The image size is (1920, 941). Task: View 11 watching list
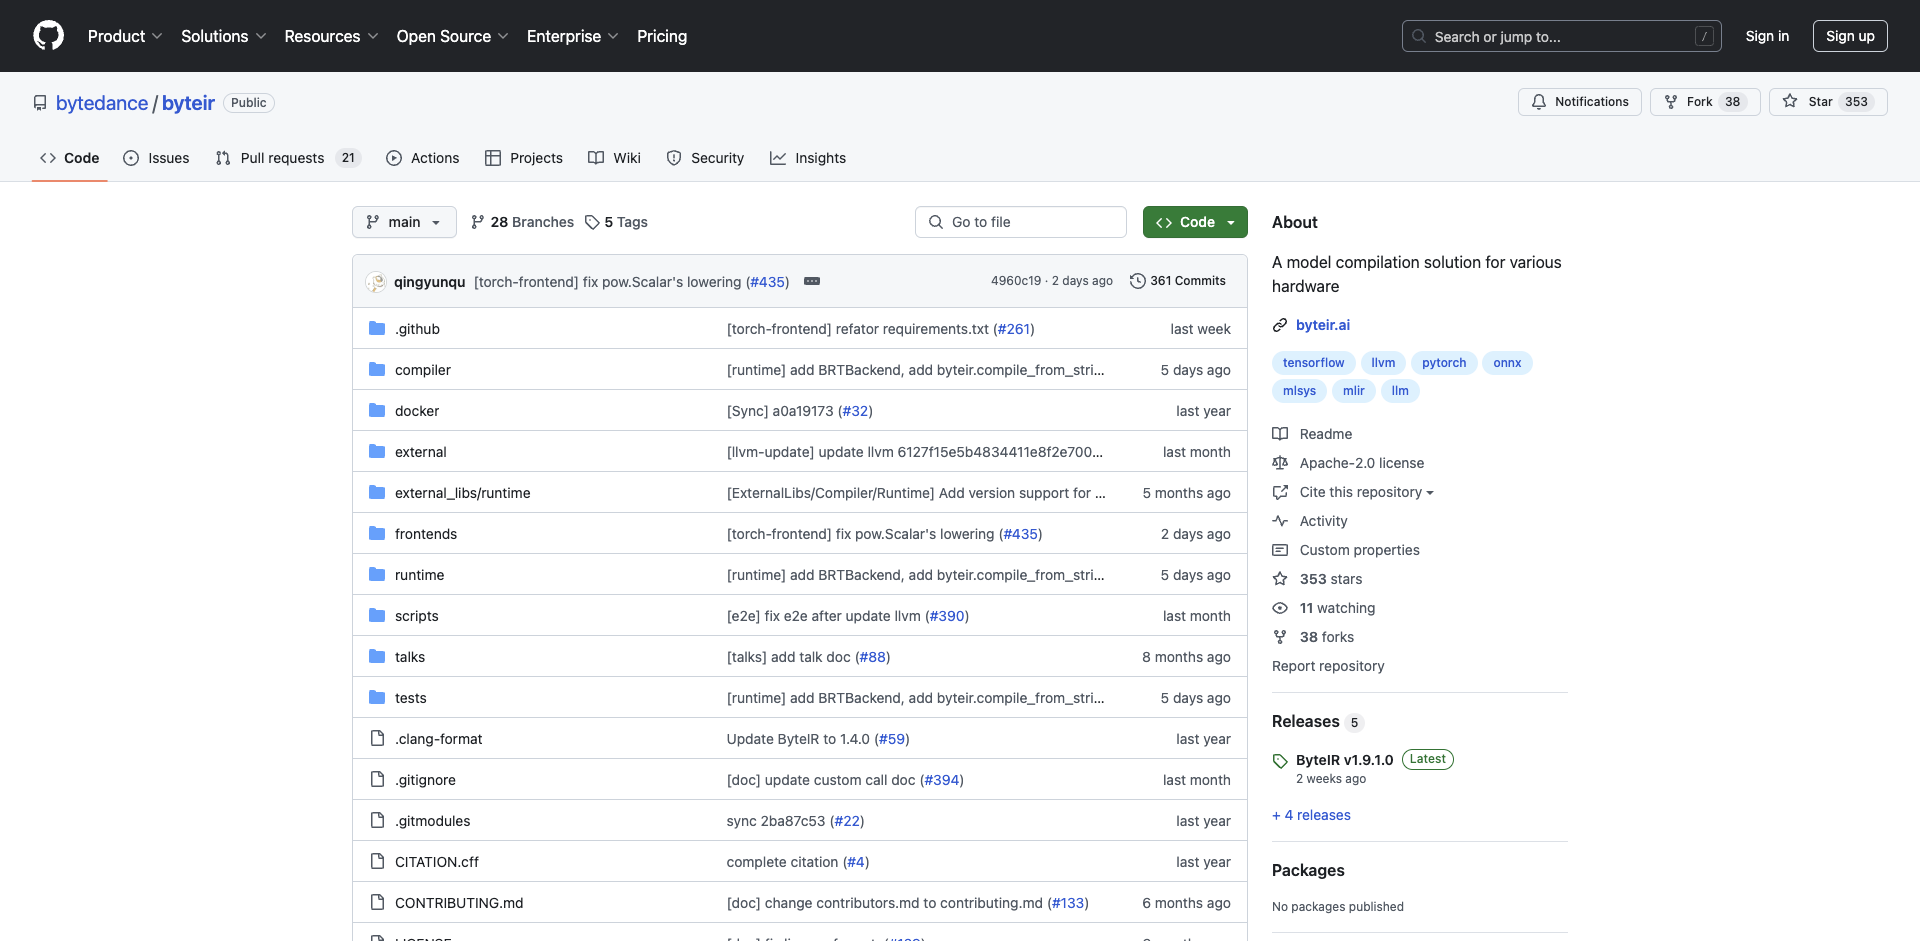(x=1337, y=608)
